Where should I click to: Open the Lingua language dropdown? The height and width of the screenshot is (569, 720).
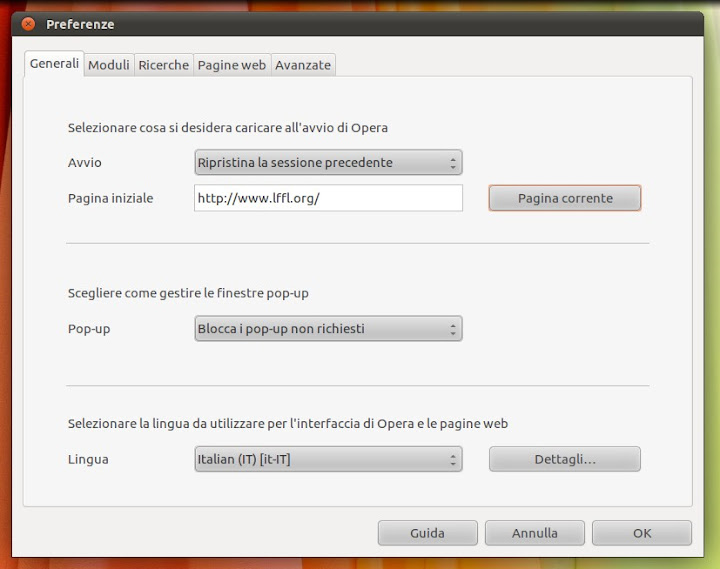[x=328, y=459]
